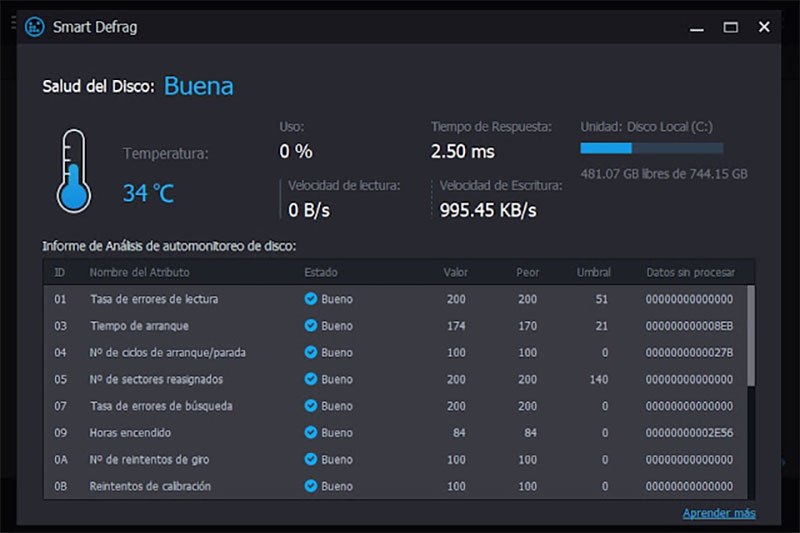This screenshot has height=533, width=800.
Task: Maximize the Smart Defrag window
Action: [x=730, y=27]
